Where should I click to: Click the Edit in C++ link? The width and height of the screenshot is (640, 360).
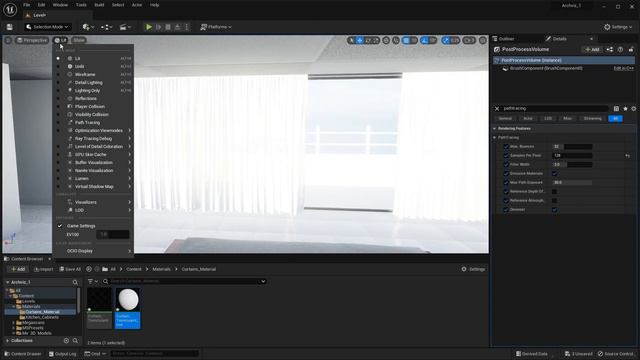pos(624,69)
